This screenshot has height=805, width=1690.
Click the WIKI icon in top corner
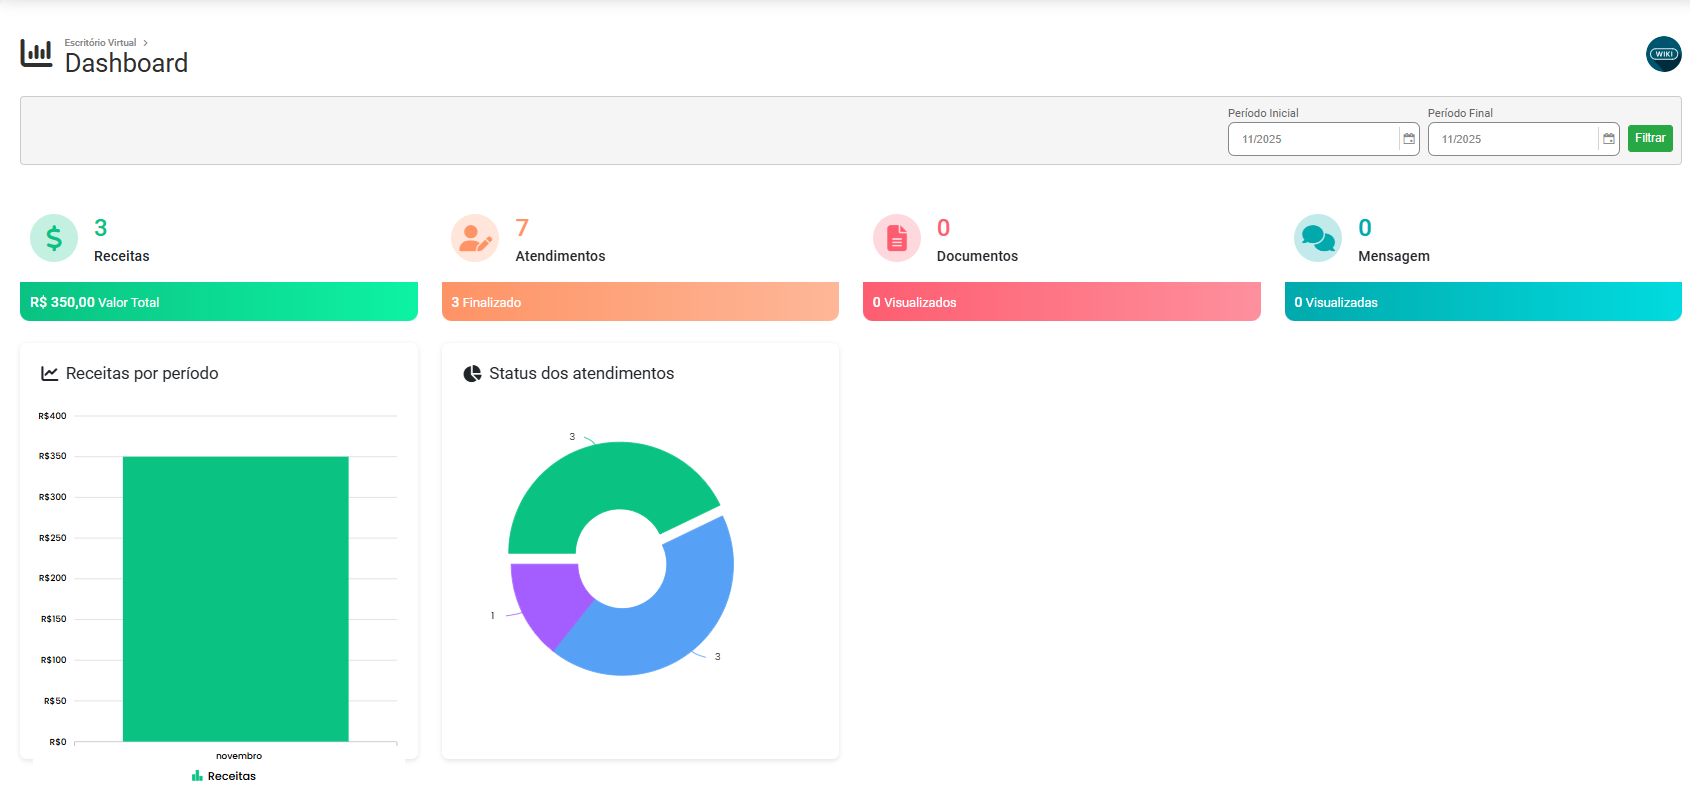point(1663,54)
